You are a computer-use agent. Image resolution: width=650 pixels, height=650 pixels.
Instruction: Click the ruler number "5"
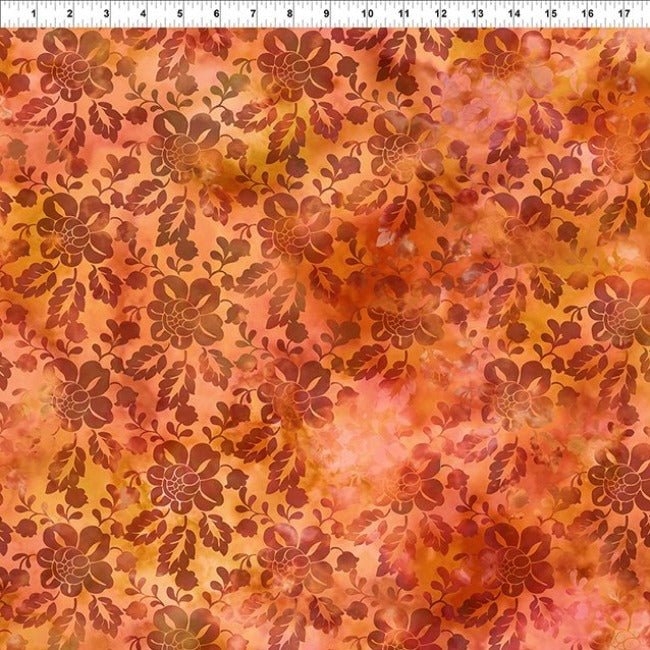[180, 14]
